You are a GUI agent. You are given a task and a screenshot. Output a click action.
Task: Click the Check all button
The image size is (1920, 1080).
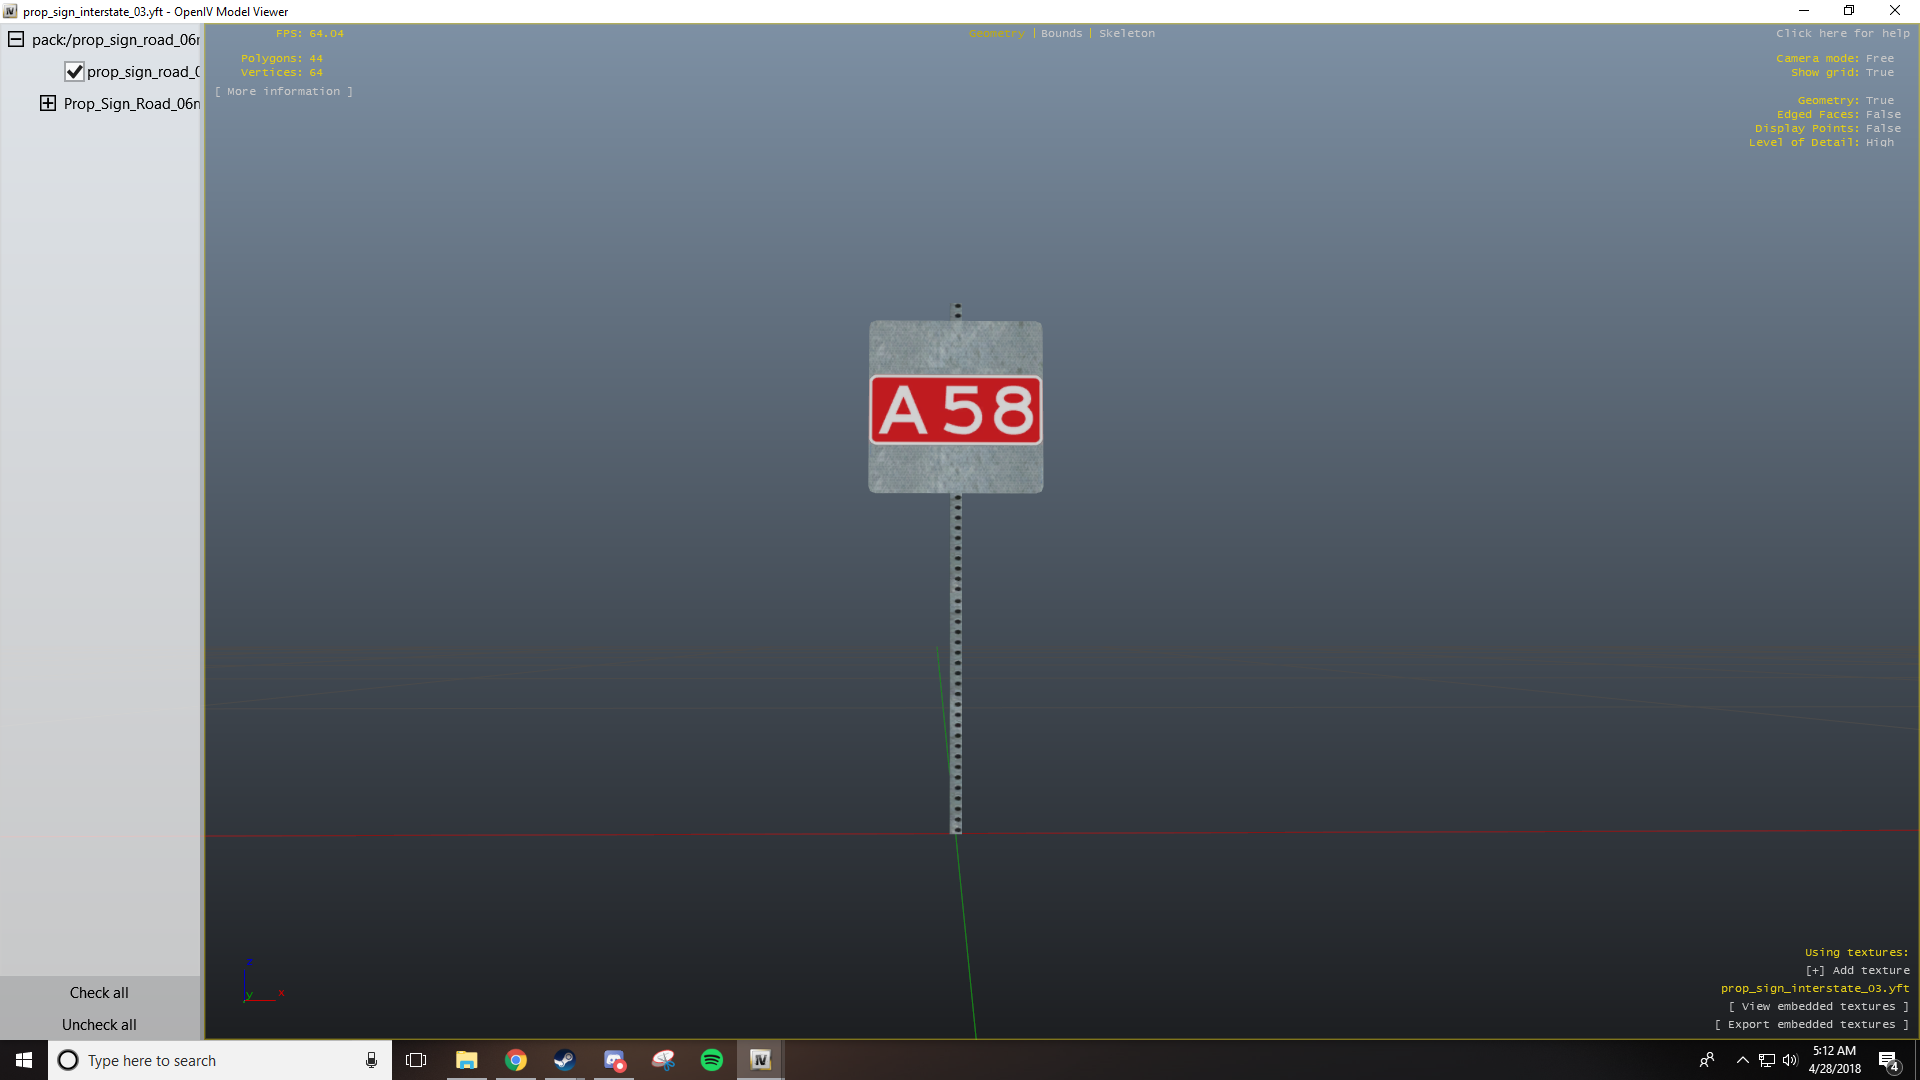click(x=99, y=993)
